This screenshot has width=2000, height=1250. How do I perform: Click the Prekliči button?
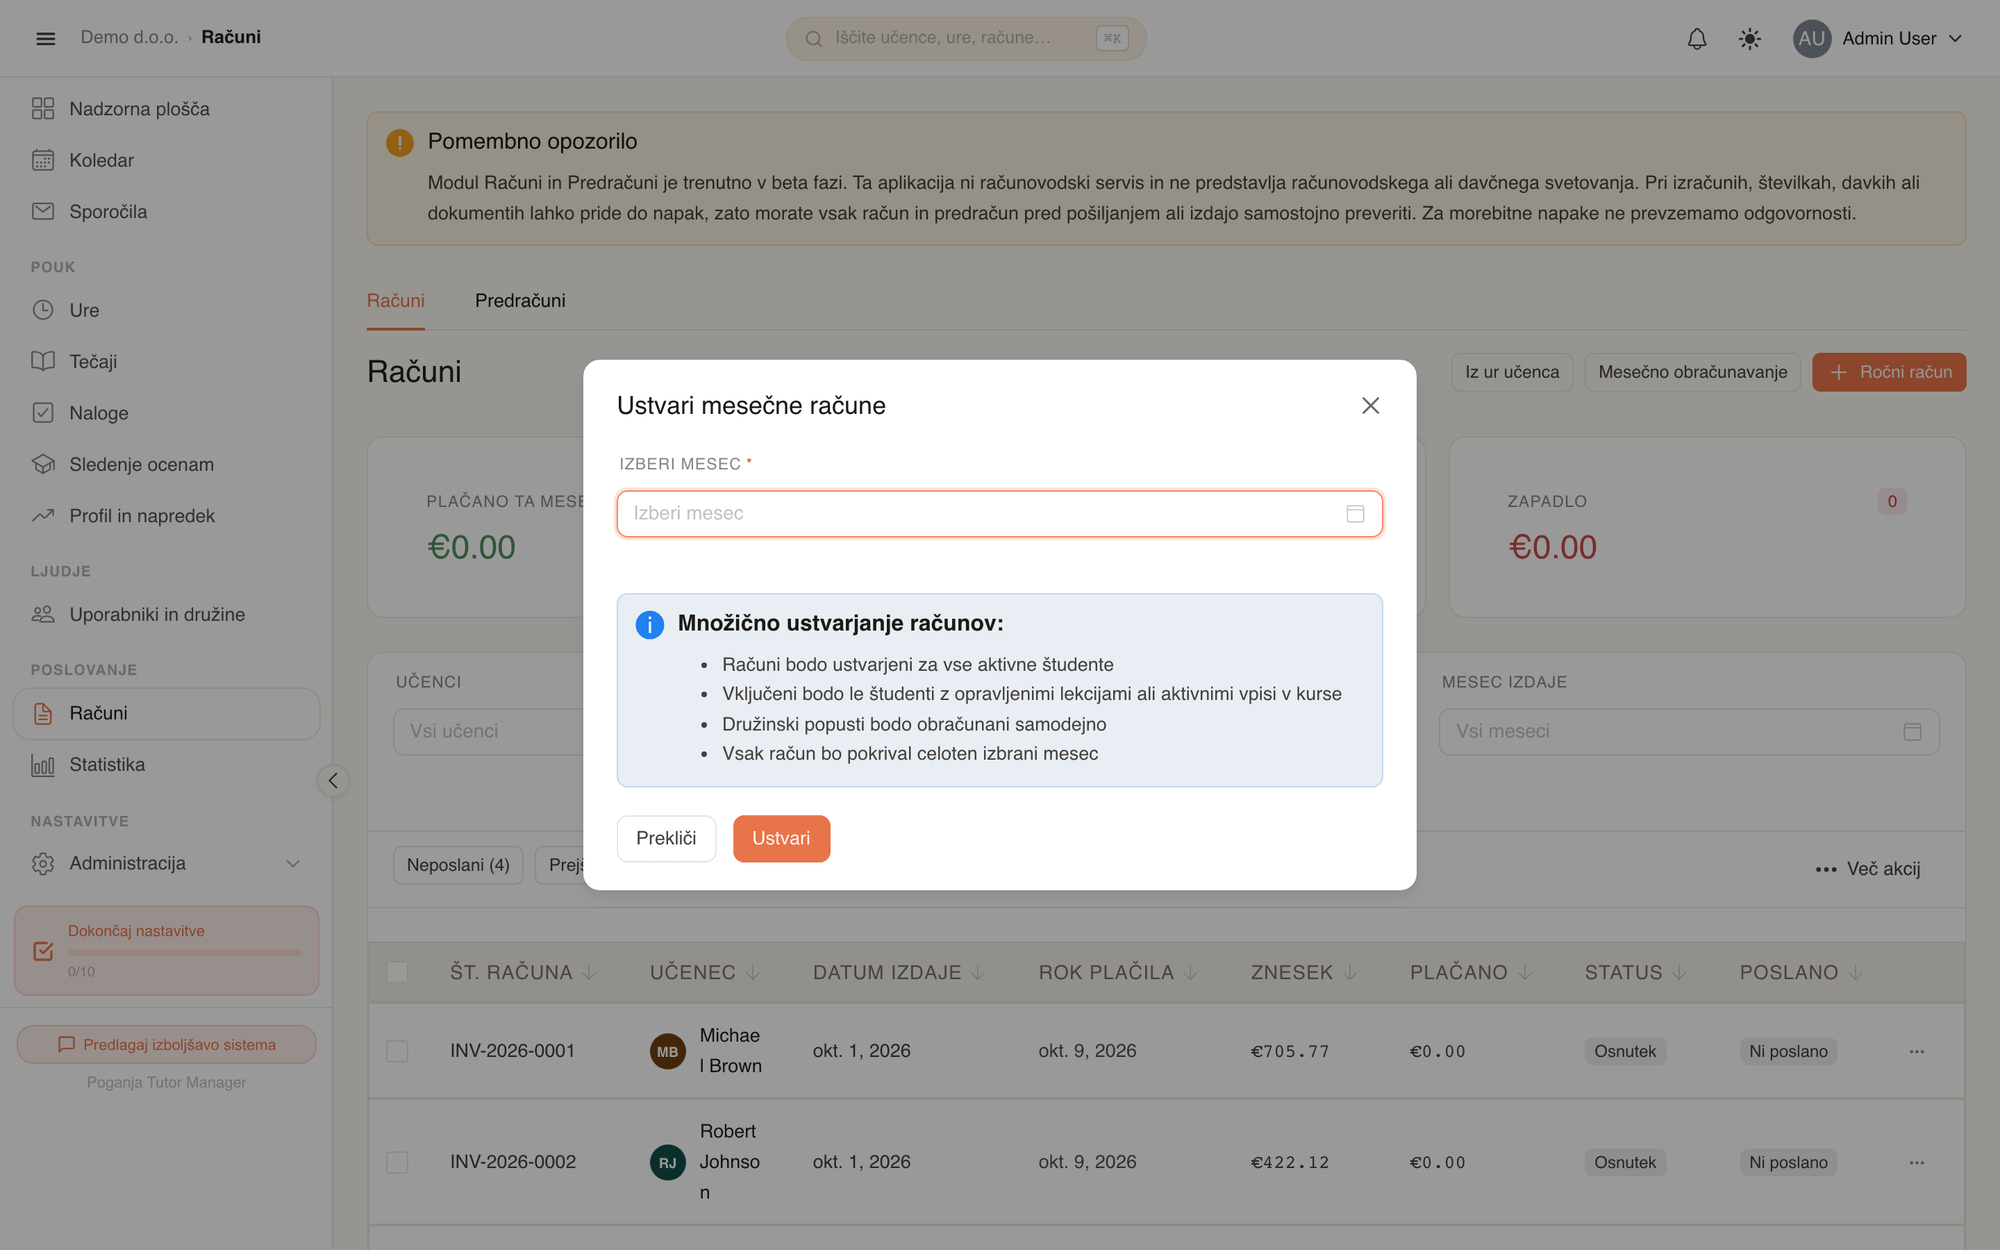[x=666, y=838]
